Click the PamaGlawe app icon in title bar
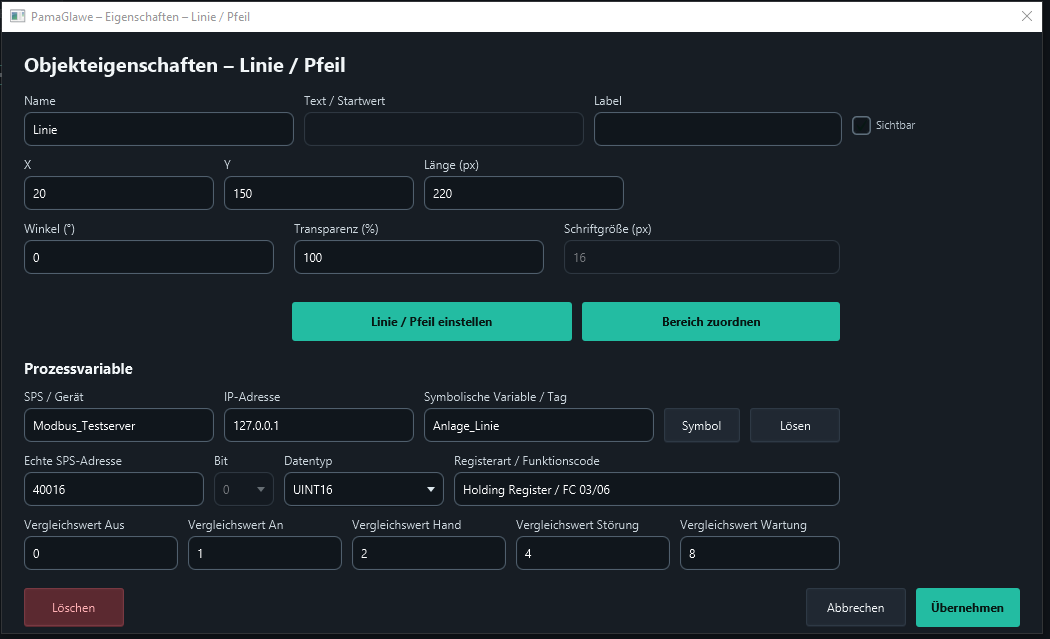 [17, 16]
